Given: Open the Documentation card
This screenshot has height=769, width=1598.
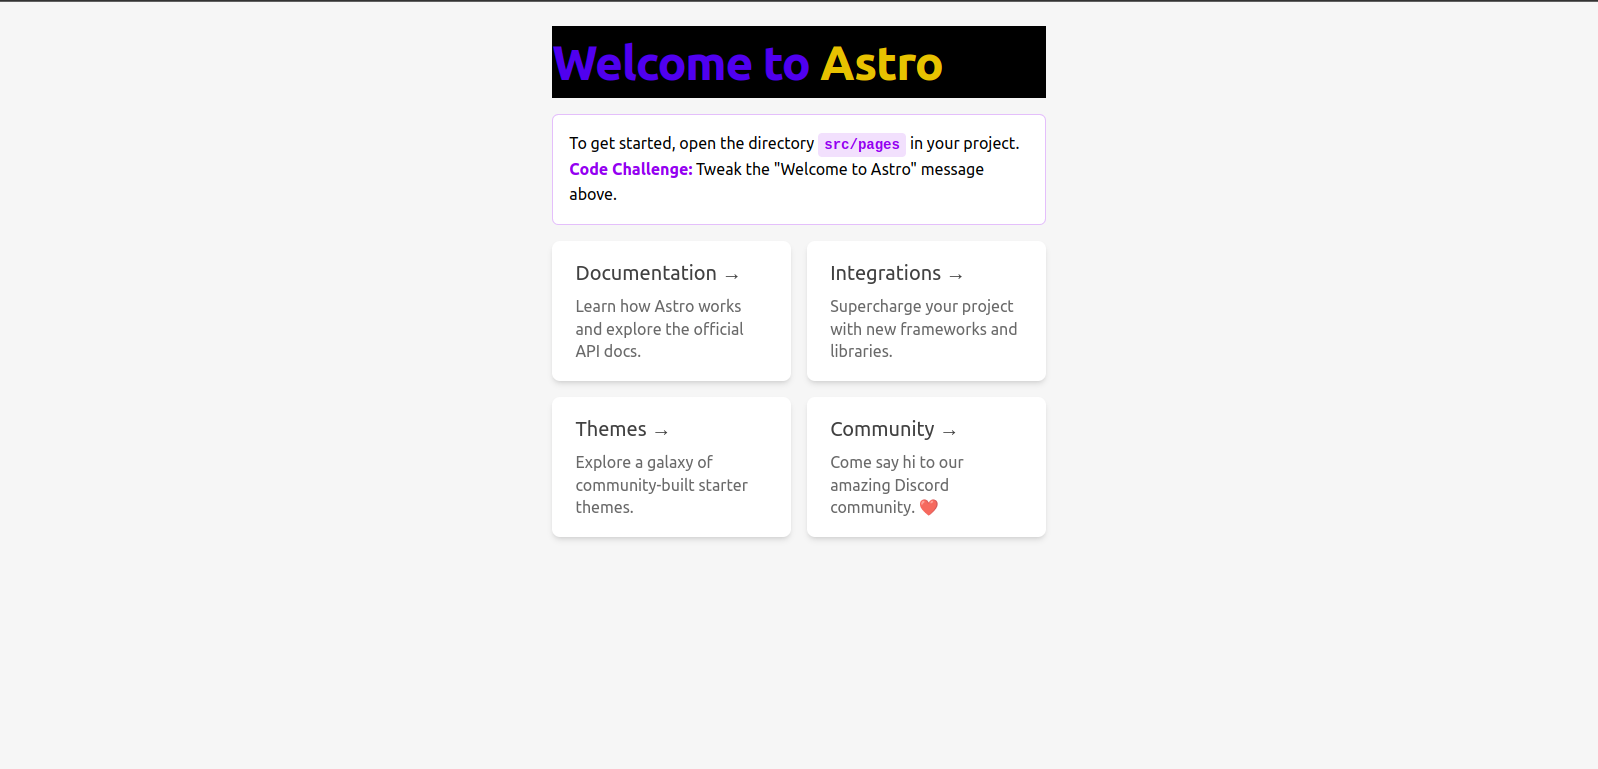Looking at the screenshot, I should coord(671,311).
